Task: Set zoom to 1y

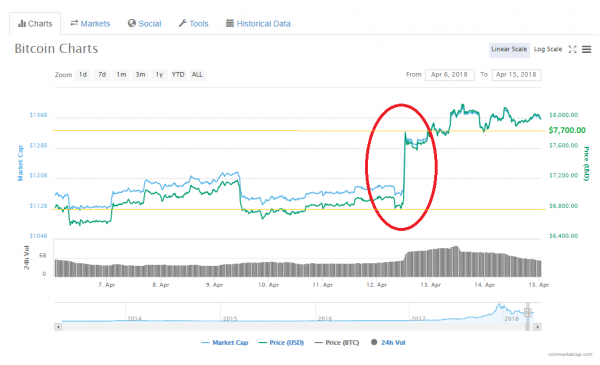Action: tap(159, 75)
